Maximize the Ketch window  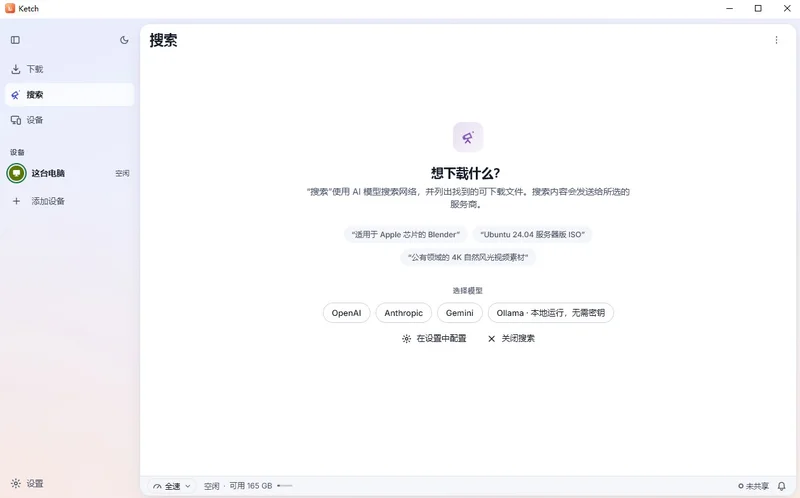(758, 8)
